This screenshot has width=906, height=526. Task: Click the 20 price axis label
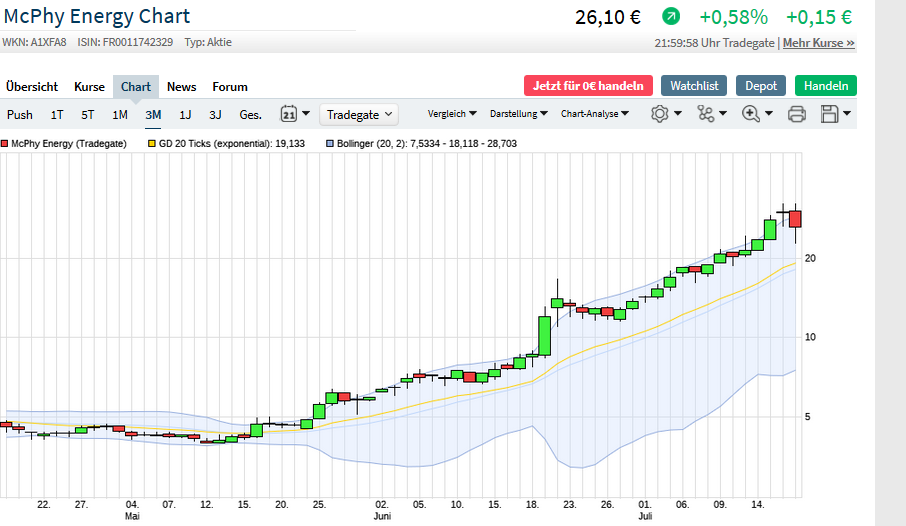[810, 258]
